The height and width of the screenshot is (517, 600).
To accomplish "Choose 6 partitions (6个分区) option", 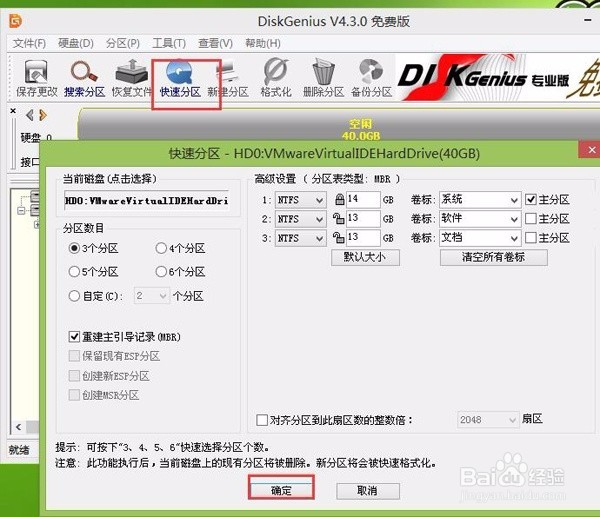I will click(x=161, y=272).
